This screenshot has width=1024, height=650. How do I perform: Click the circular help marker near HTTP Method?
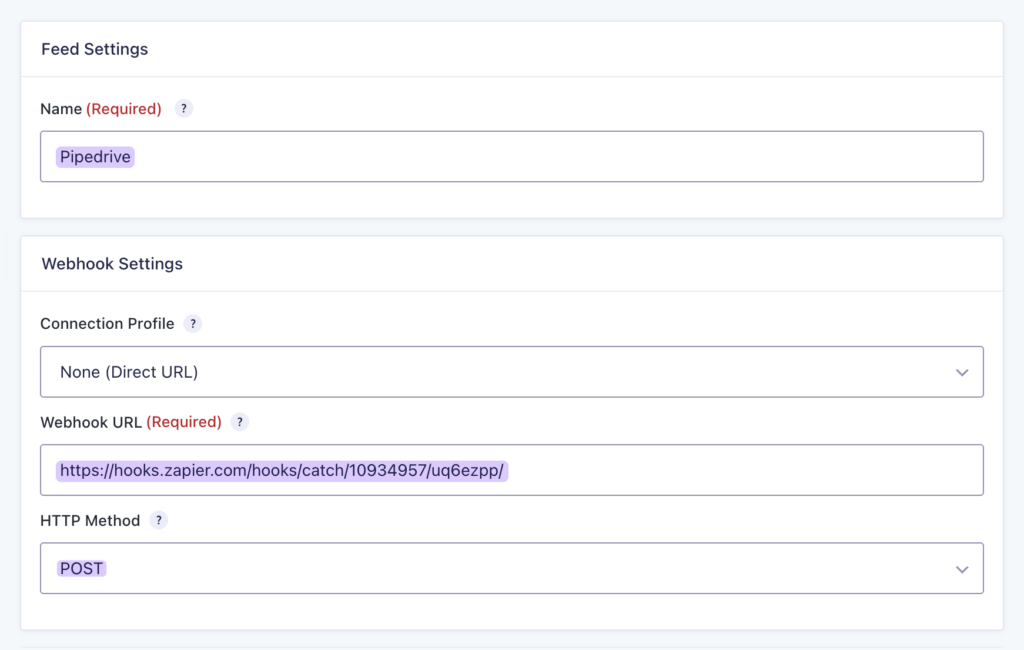[x=158, y=520]
